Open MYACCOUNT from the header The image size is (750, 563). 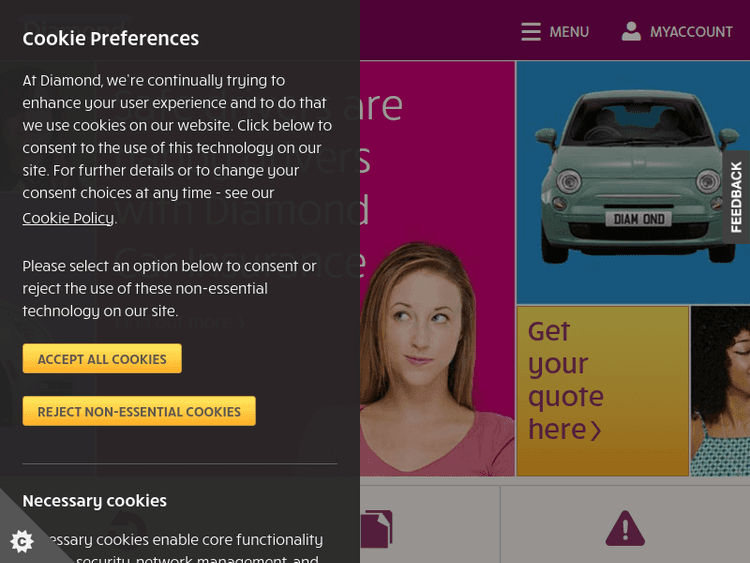(x=691, y=32)
